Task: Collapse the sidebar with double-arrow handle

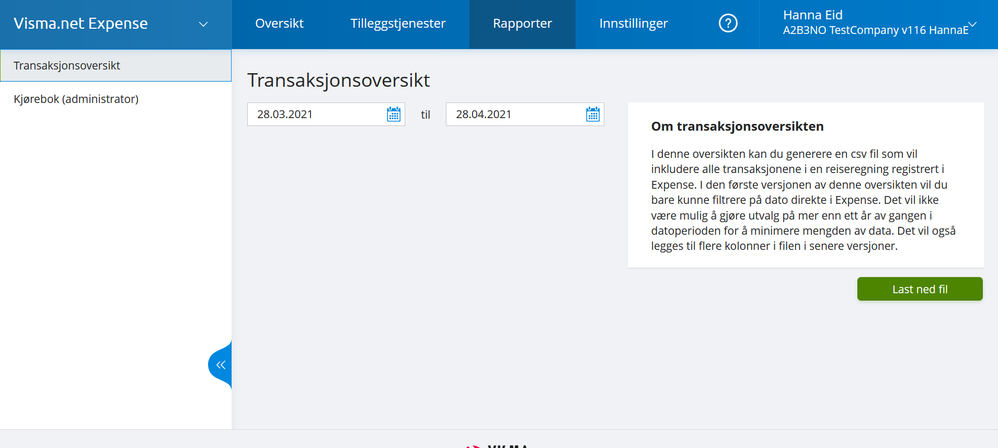Action: (x=220, y=365)
